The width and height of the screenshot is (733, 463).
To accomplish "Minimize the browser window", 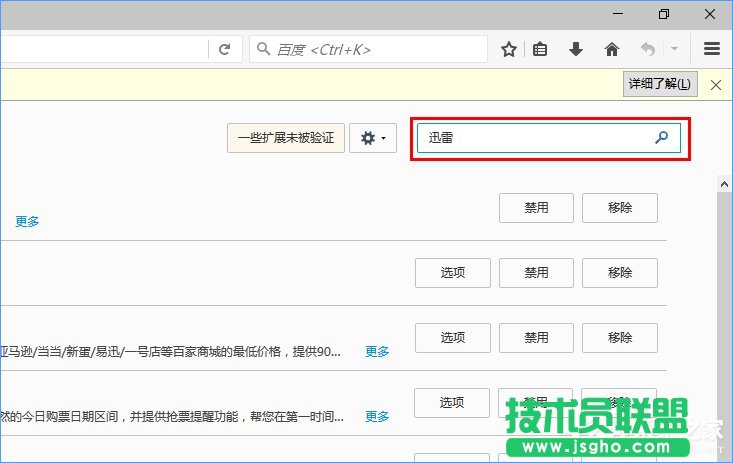I will (x=618, y=14).
